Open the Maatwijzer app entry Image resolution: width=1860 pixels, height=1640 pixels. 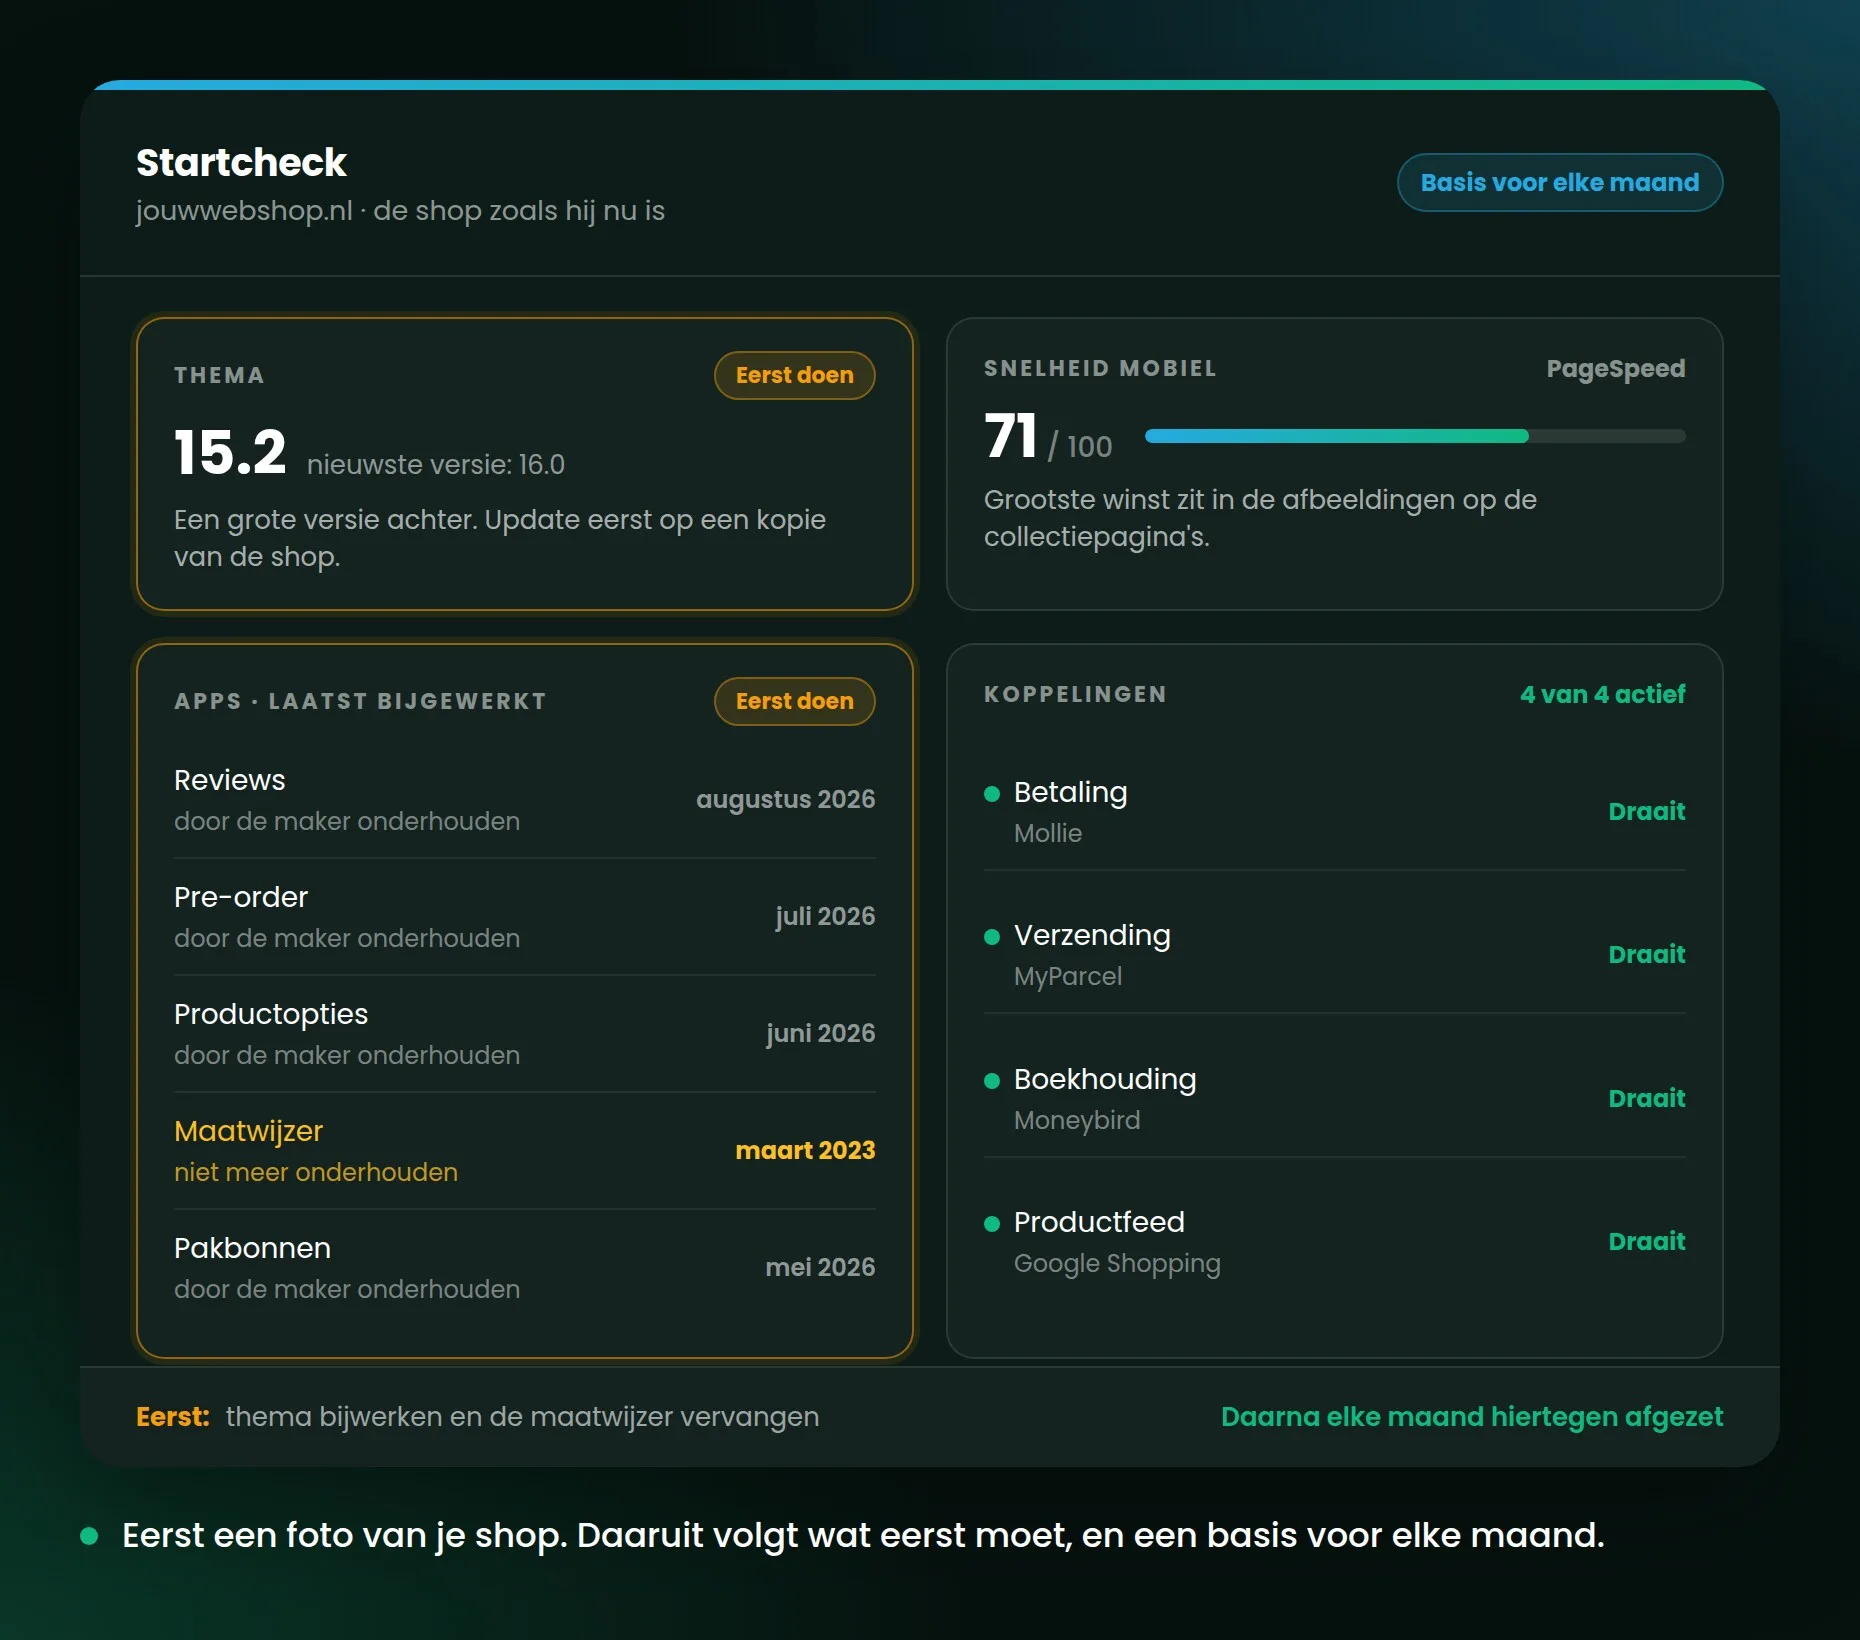(x=524, y=1151)
